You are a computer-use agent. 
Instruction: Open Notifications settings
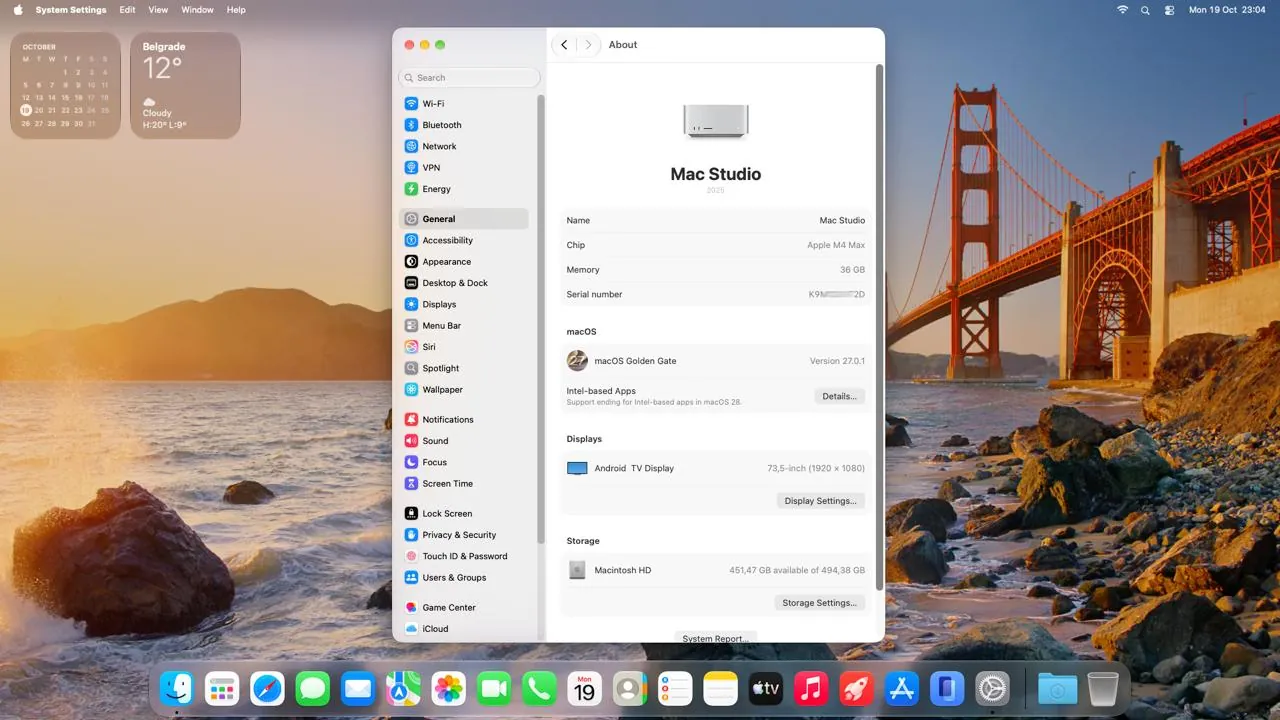click(464, 420)
